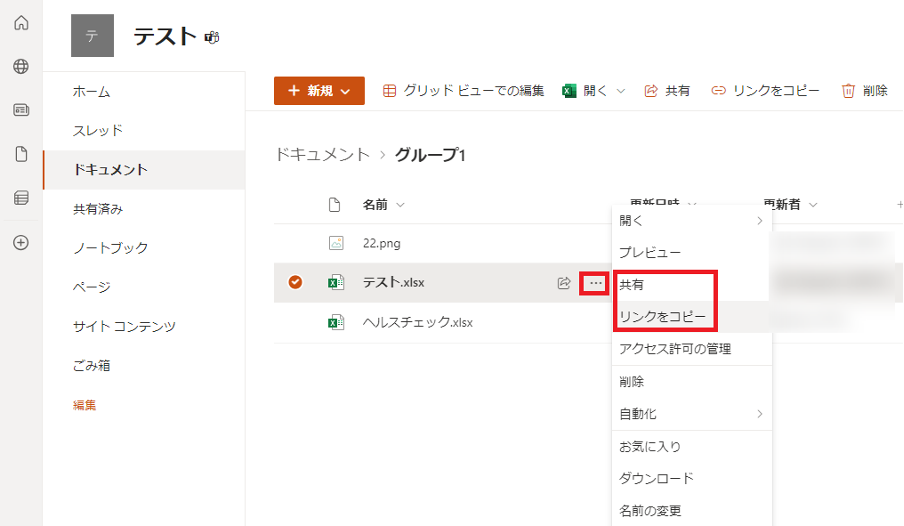This screenshot has height=526, width=904.
Task: Go to ドキュメント breadcrumb
Action: tap(322, 155)
